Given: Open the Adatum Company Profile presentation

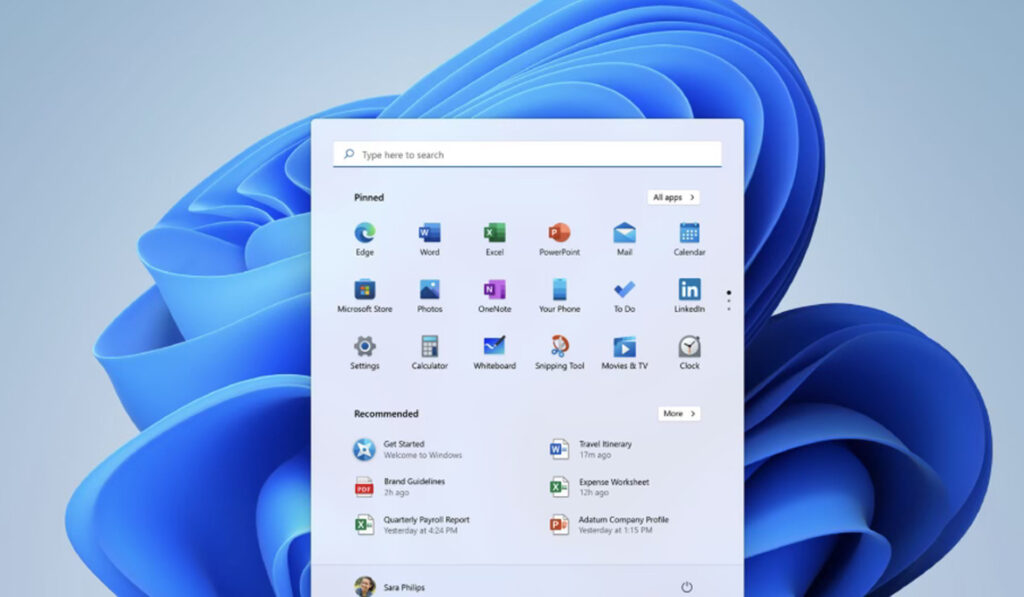Looking at the screenshot, I should pyautogui.click(x=609, y=524).
